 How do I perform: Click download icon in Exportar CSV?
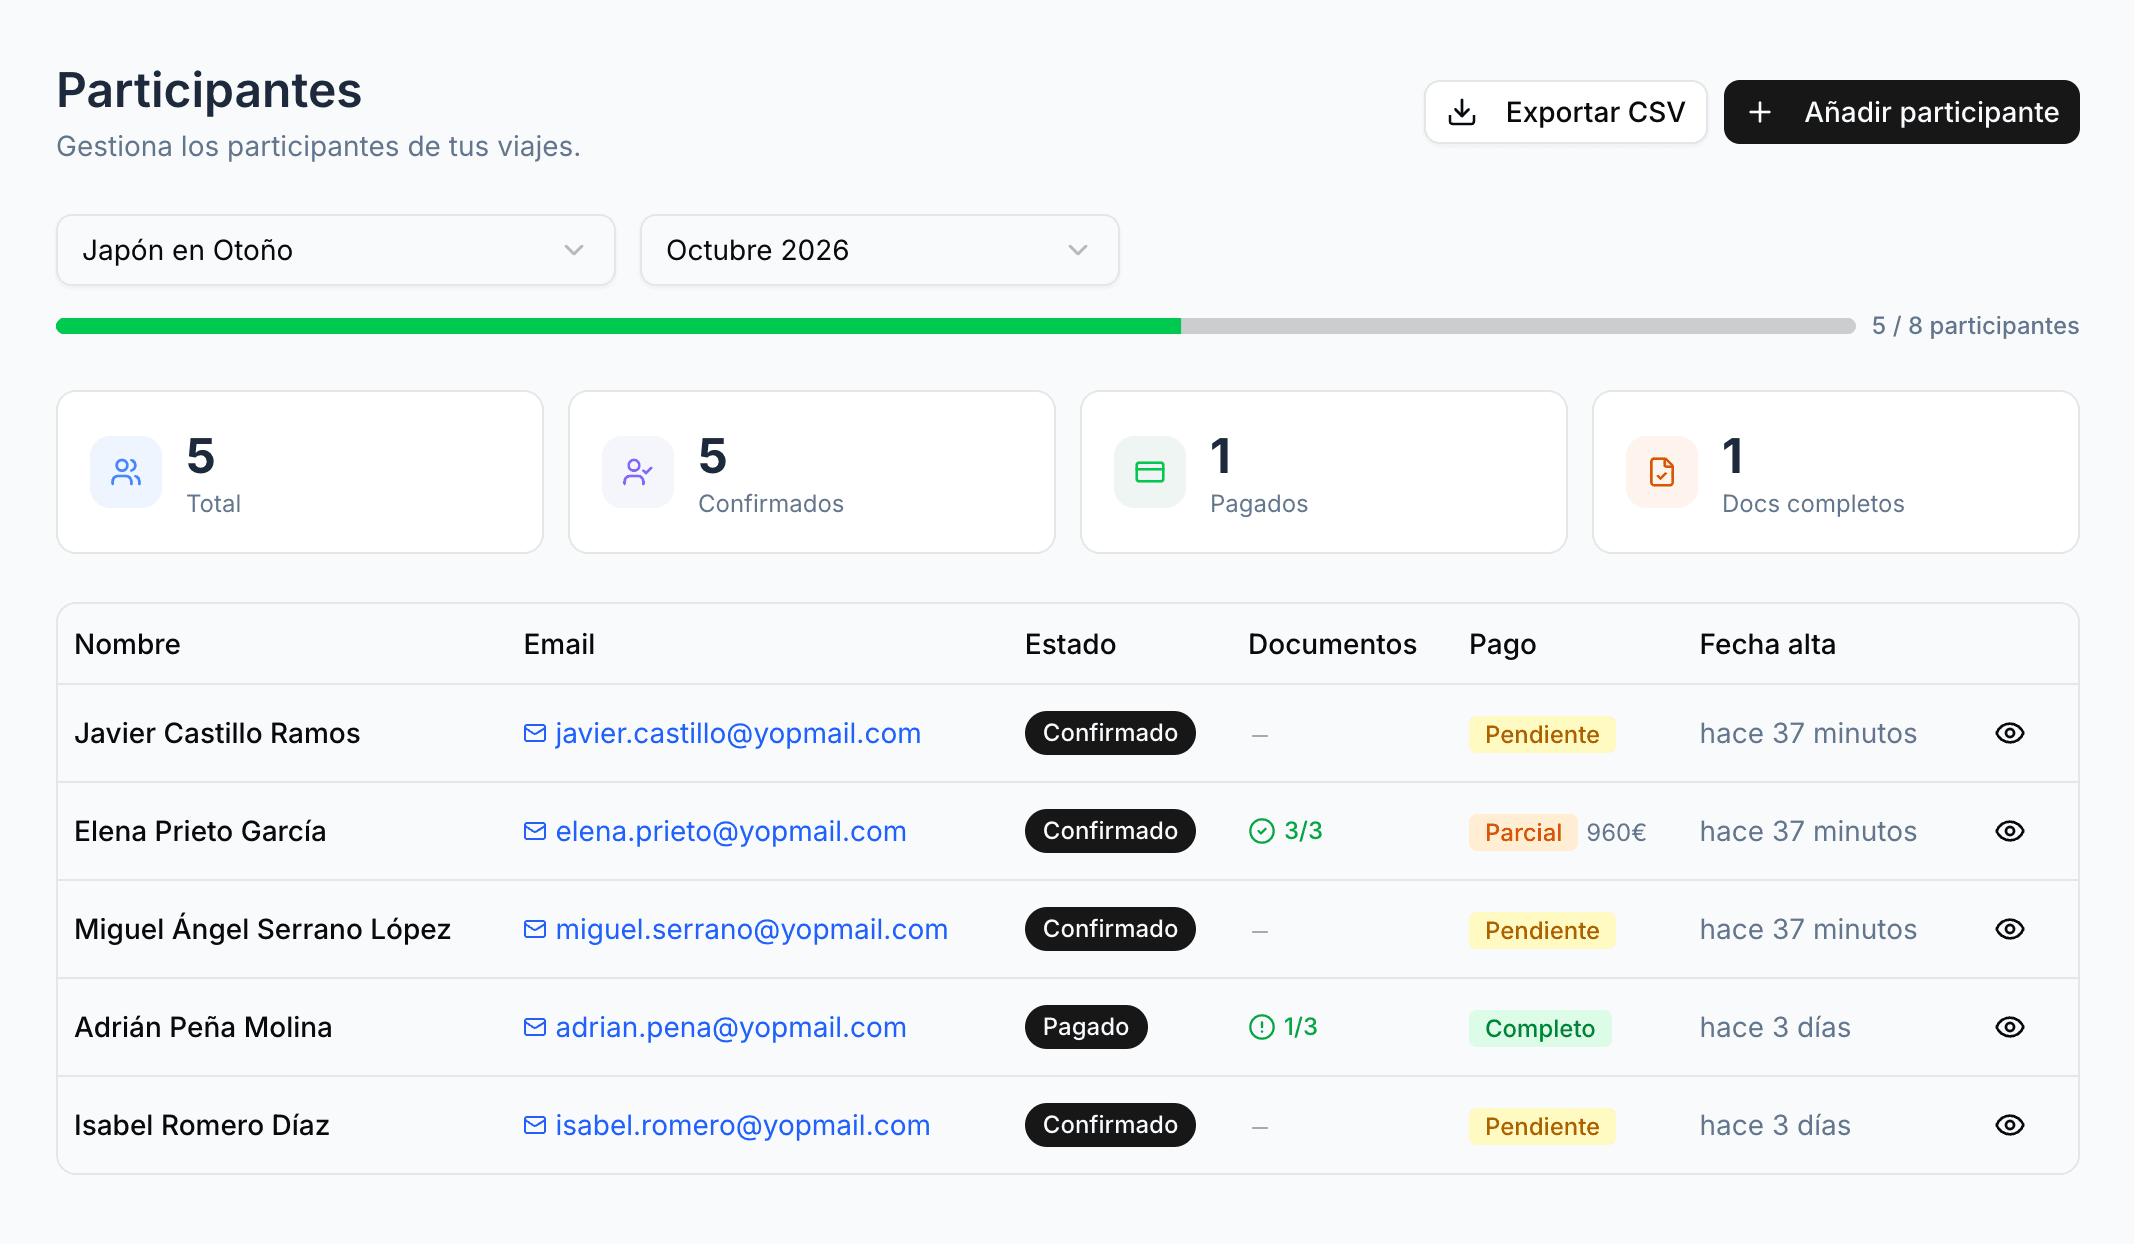click(1462, 112)
